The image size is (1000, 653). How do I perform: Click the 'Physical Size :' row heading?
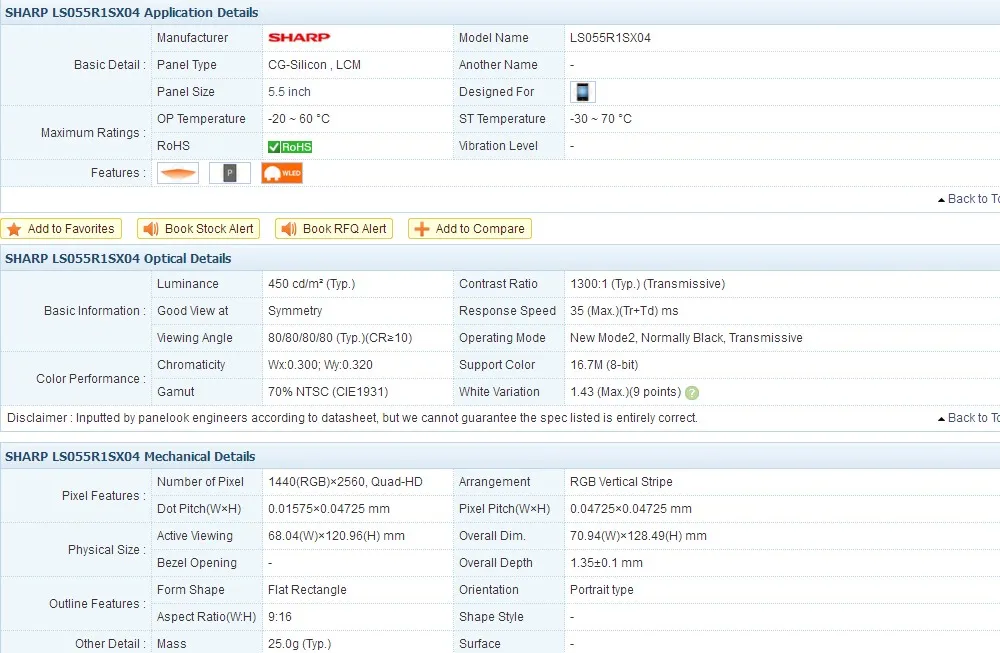coord(107,549)
